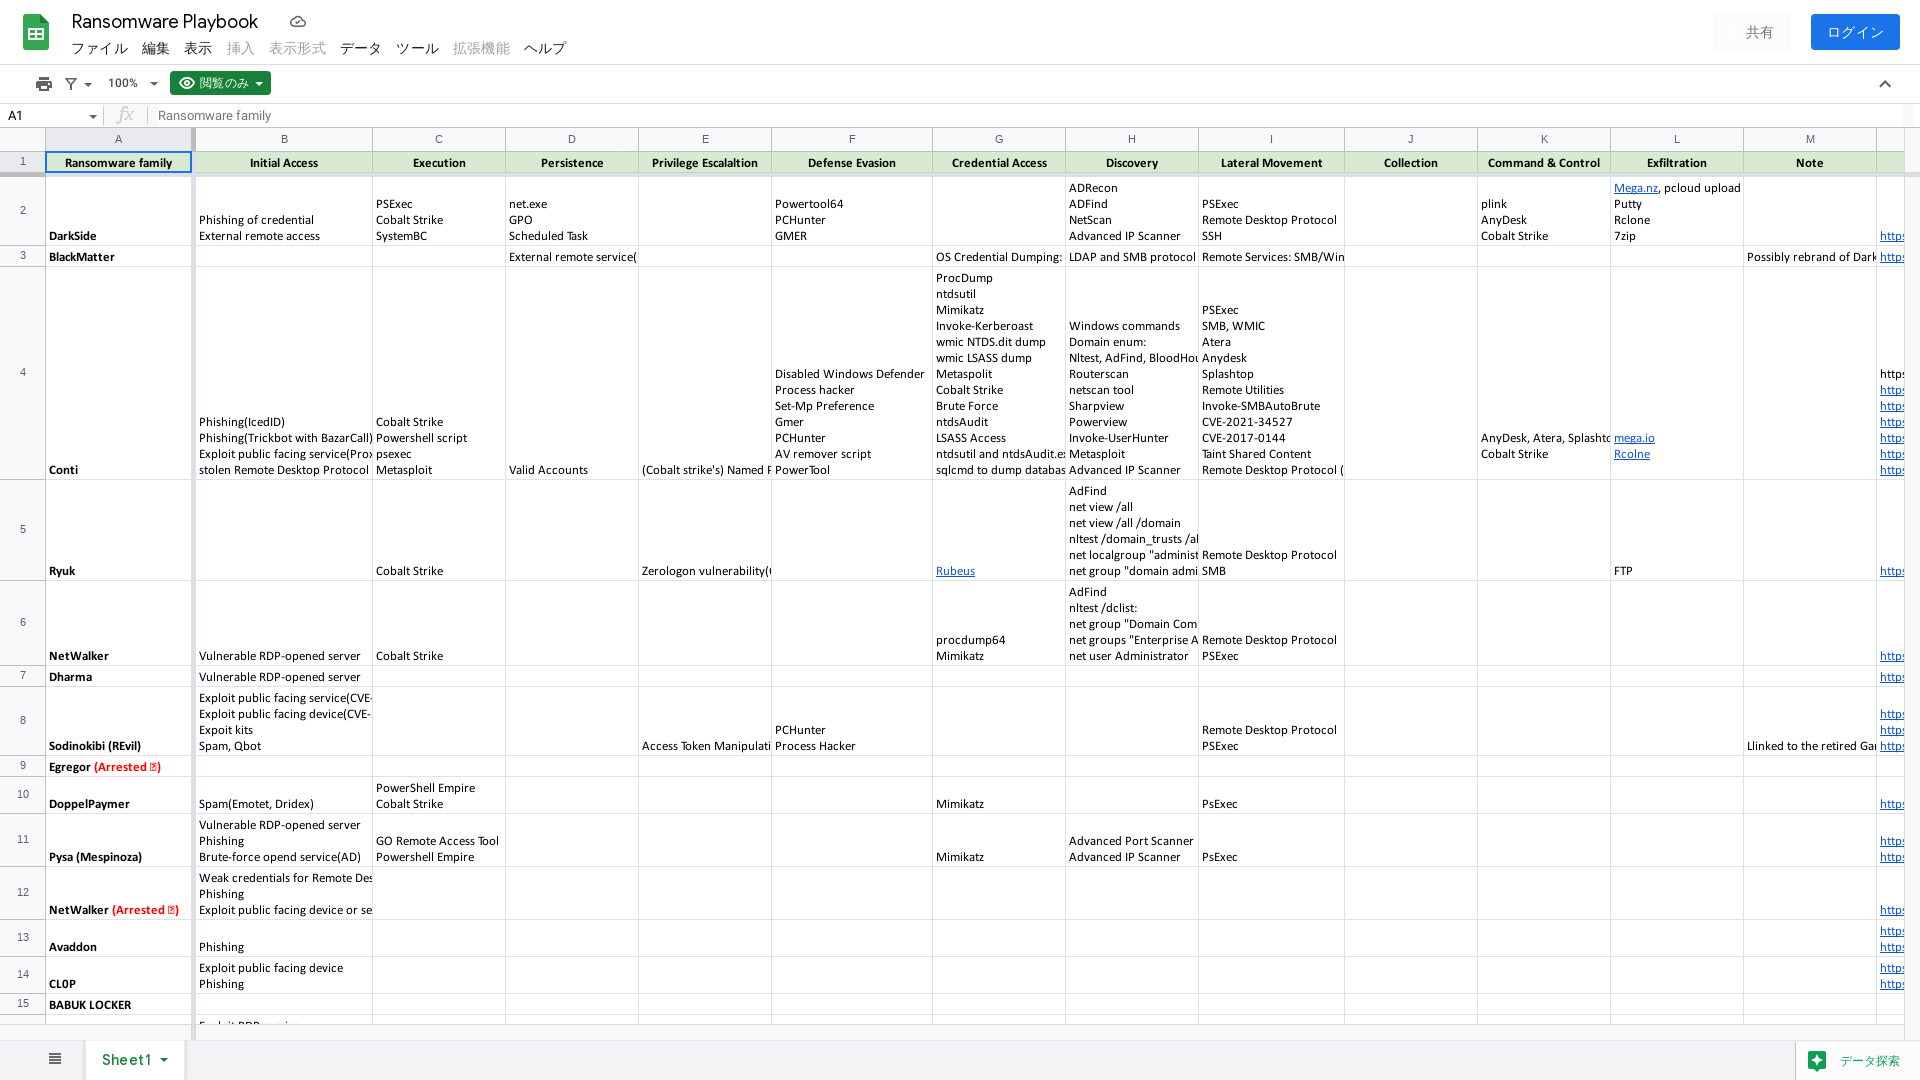Select the Dharma cell
1920x1080 pixels.
click(119, 676)
